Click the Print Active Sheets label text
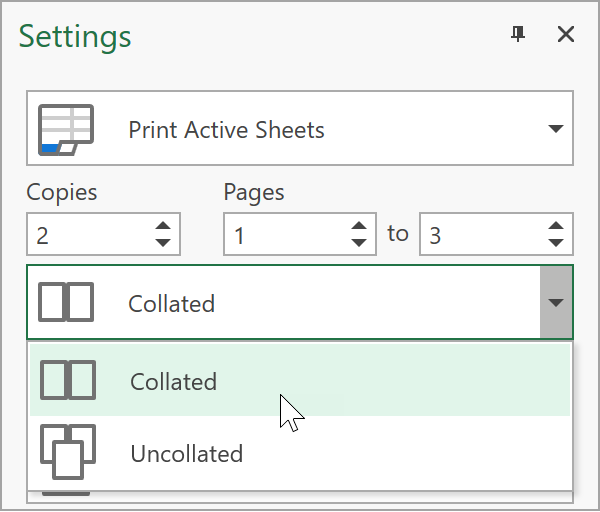600x512 pixels. click(x=226, y=130)
